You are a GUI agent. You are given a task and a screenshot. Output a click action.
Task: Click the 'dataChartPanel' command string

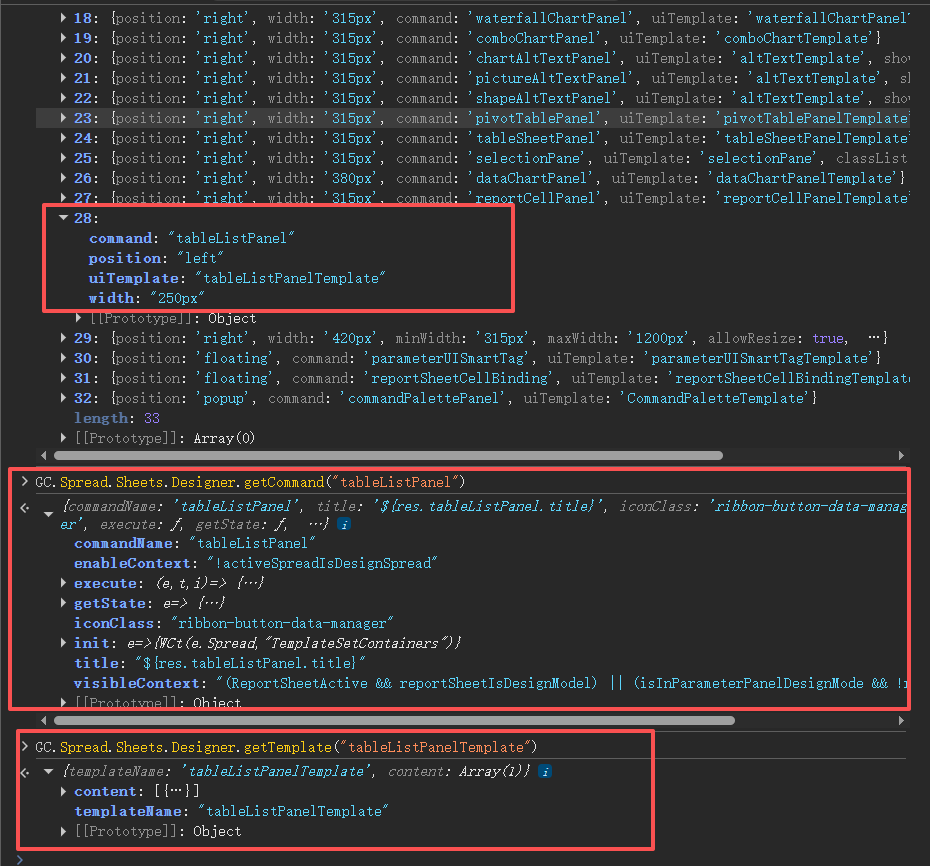(x=530, y=178)
